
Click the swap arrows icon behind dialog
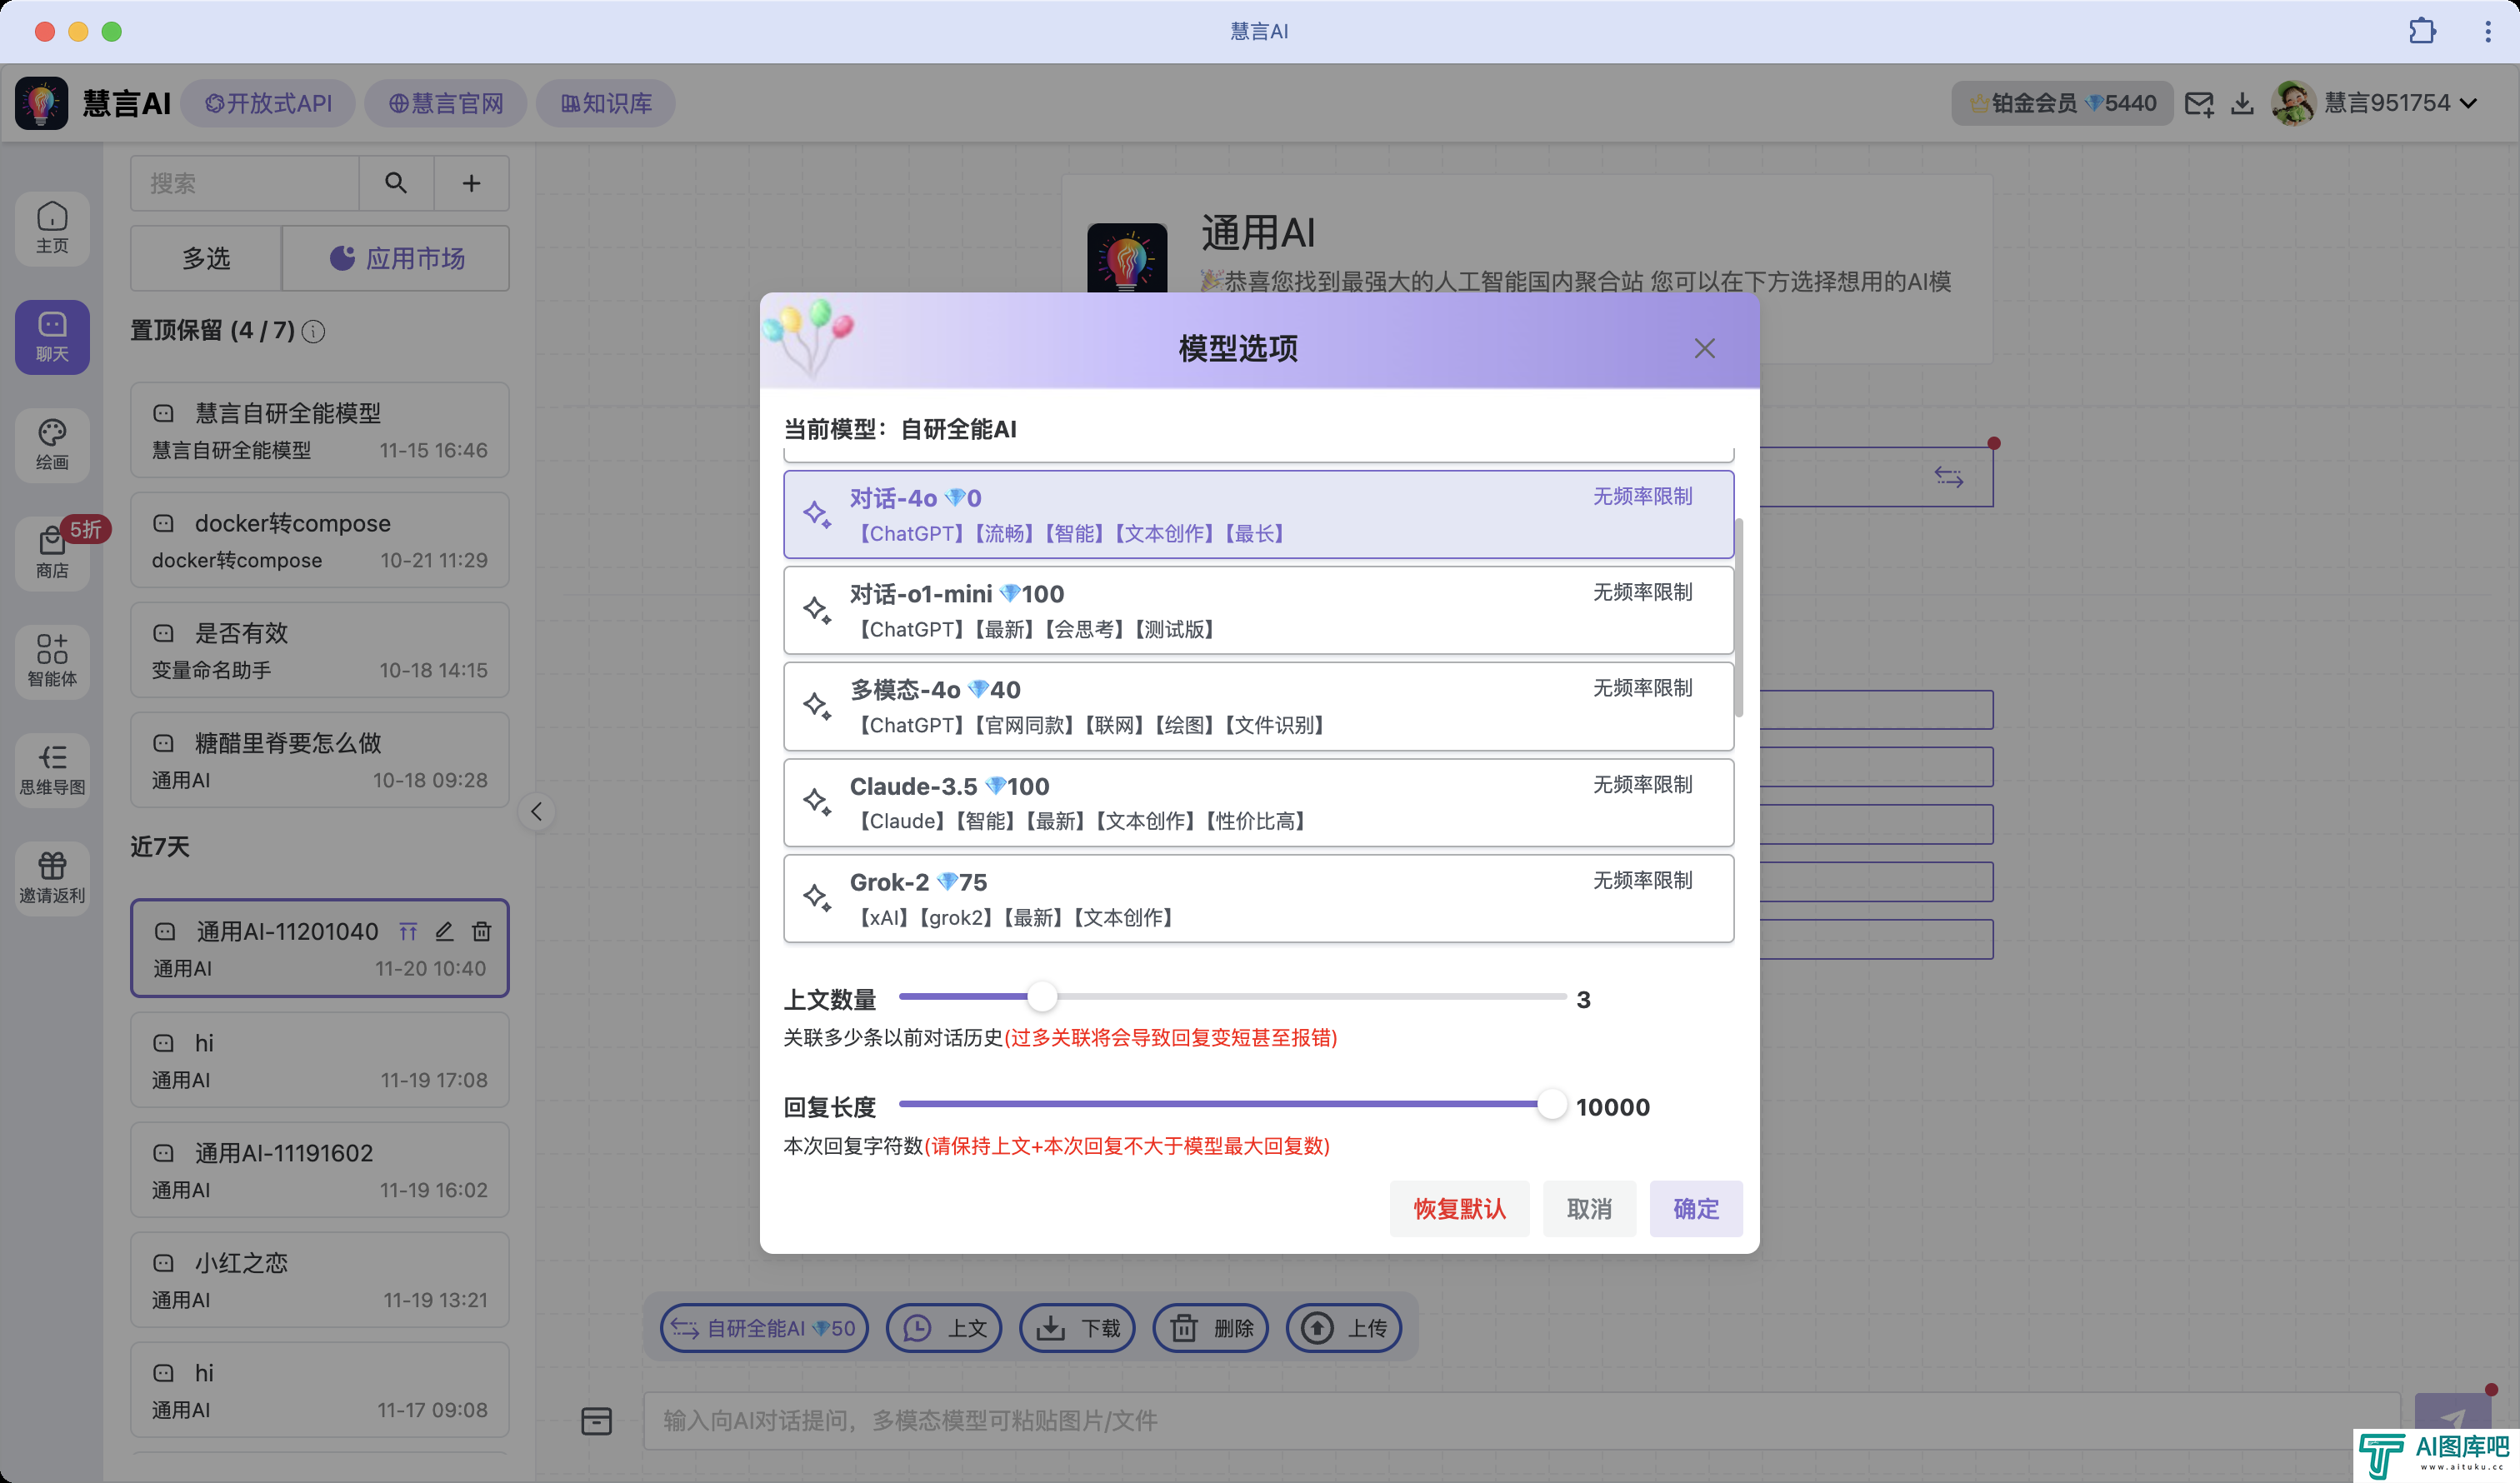[x=1949, y=477]
